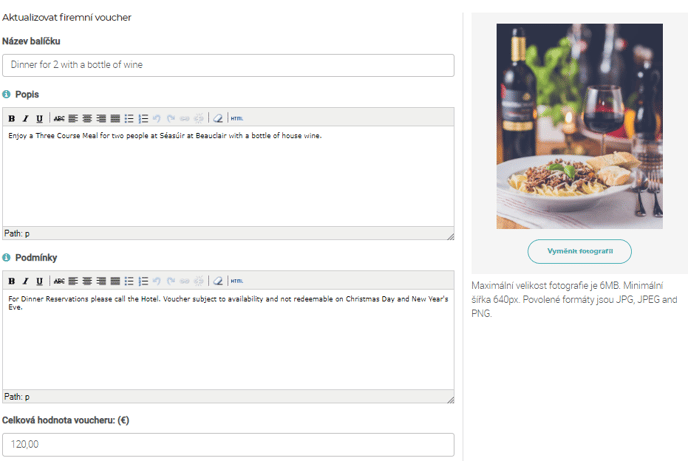Insert bullet list in the Popis editor
The image size is (688, 461).
click(x=129, y=118)
